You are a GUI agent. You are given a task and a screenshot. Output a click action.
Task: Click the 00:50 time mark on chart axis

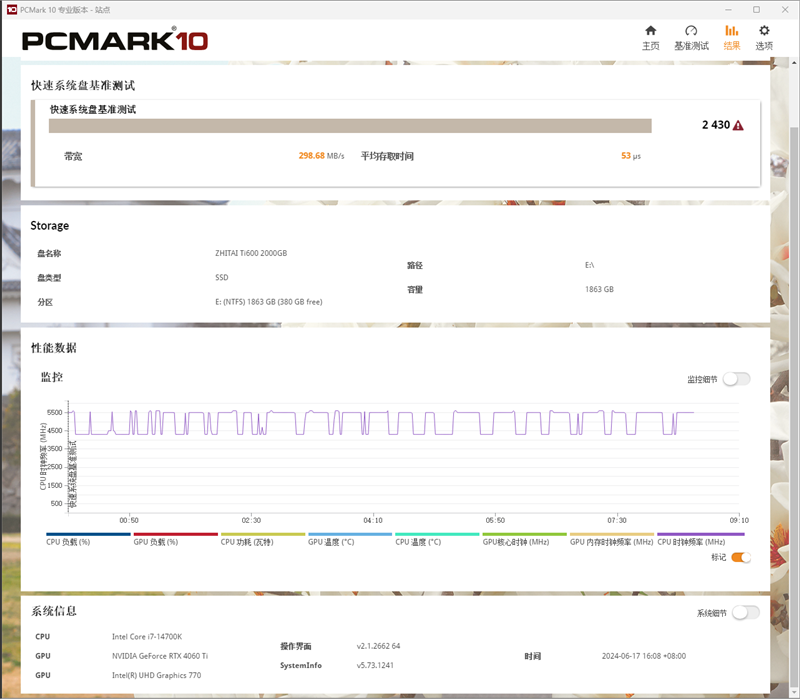(129, 520)
